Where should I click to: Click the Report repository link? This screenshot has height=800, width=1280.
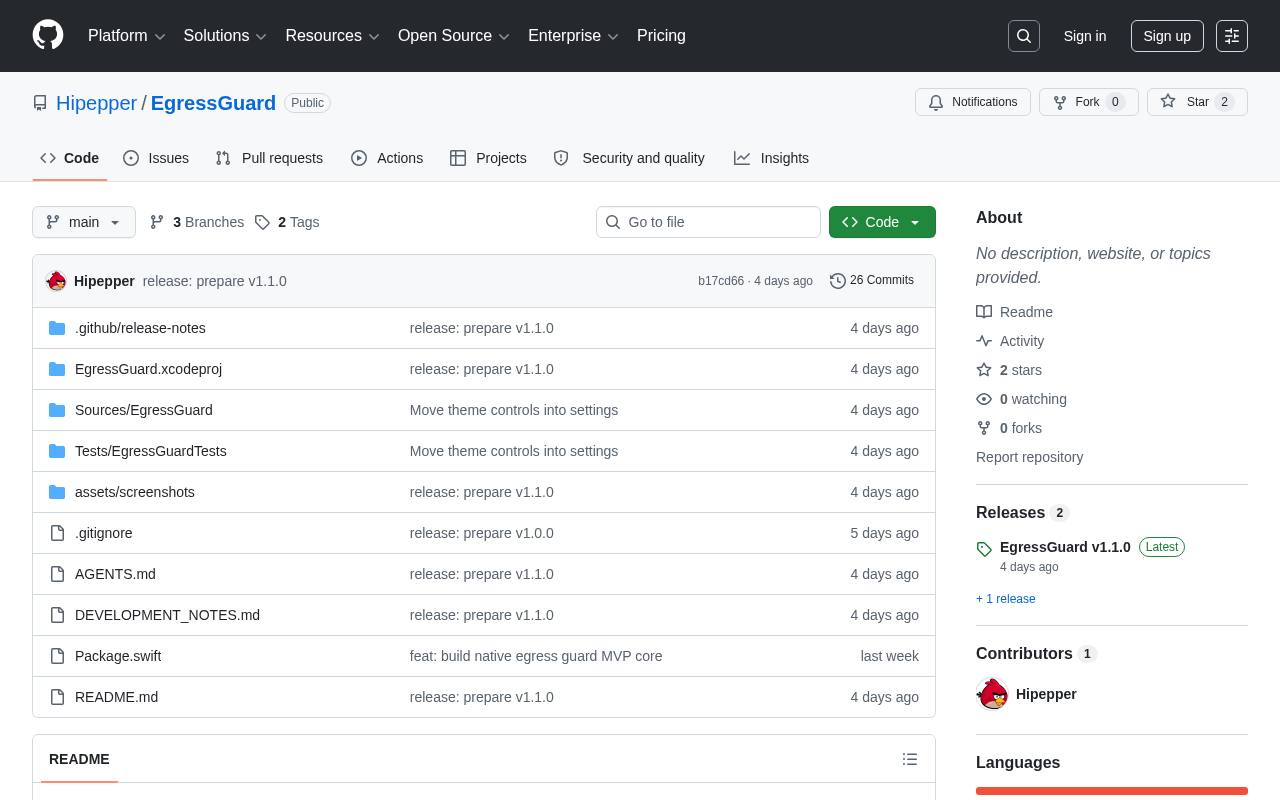coord(1030,457)
